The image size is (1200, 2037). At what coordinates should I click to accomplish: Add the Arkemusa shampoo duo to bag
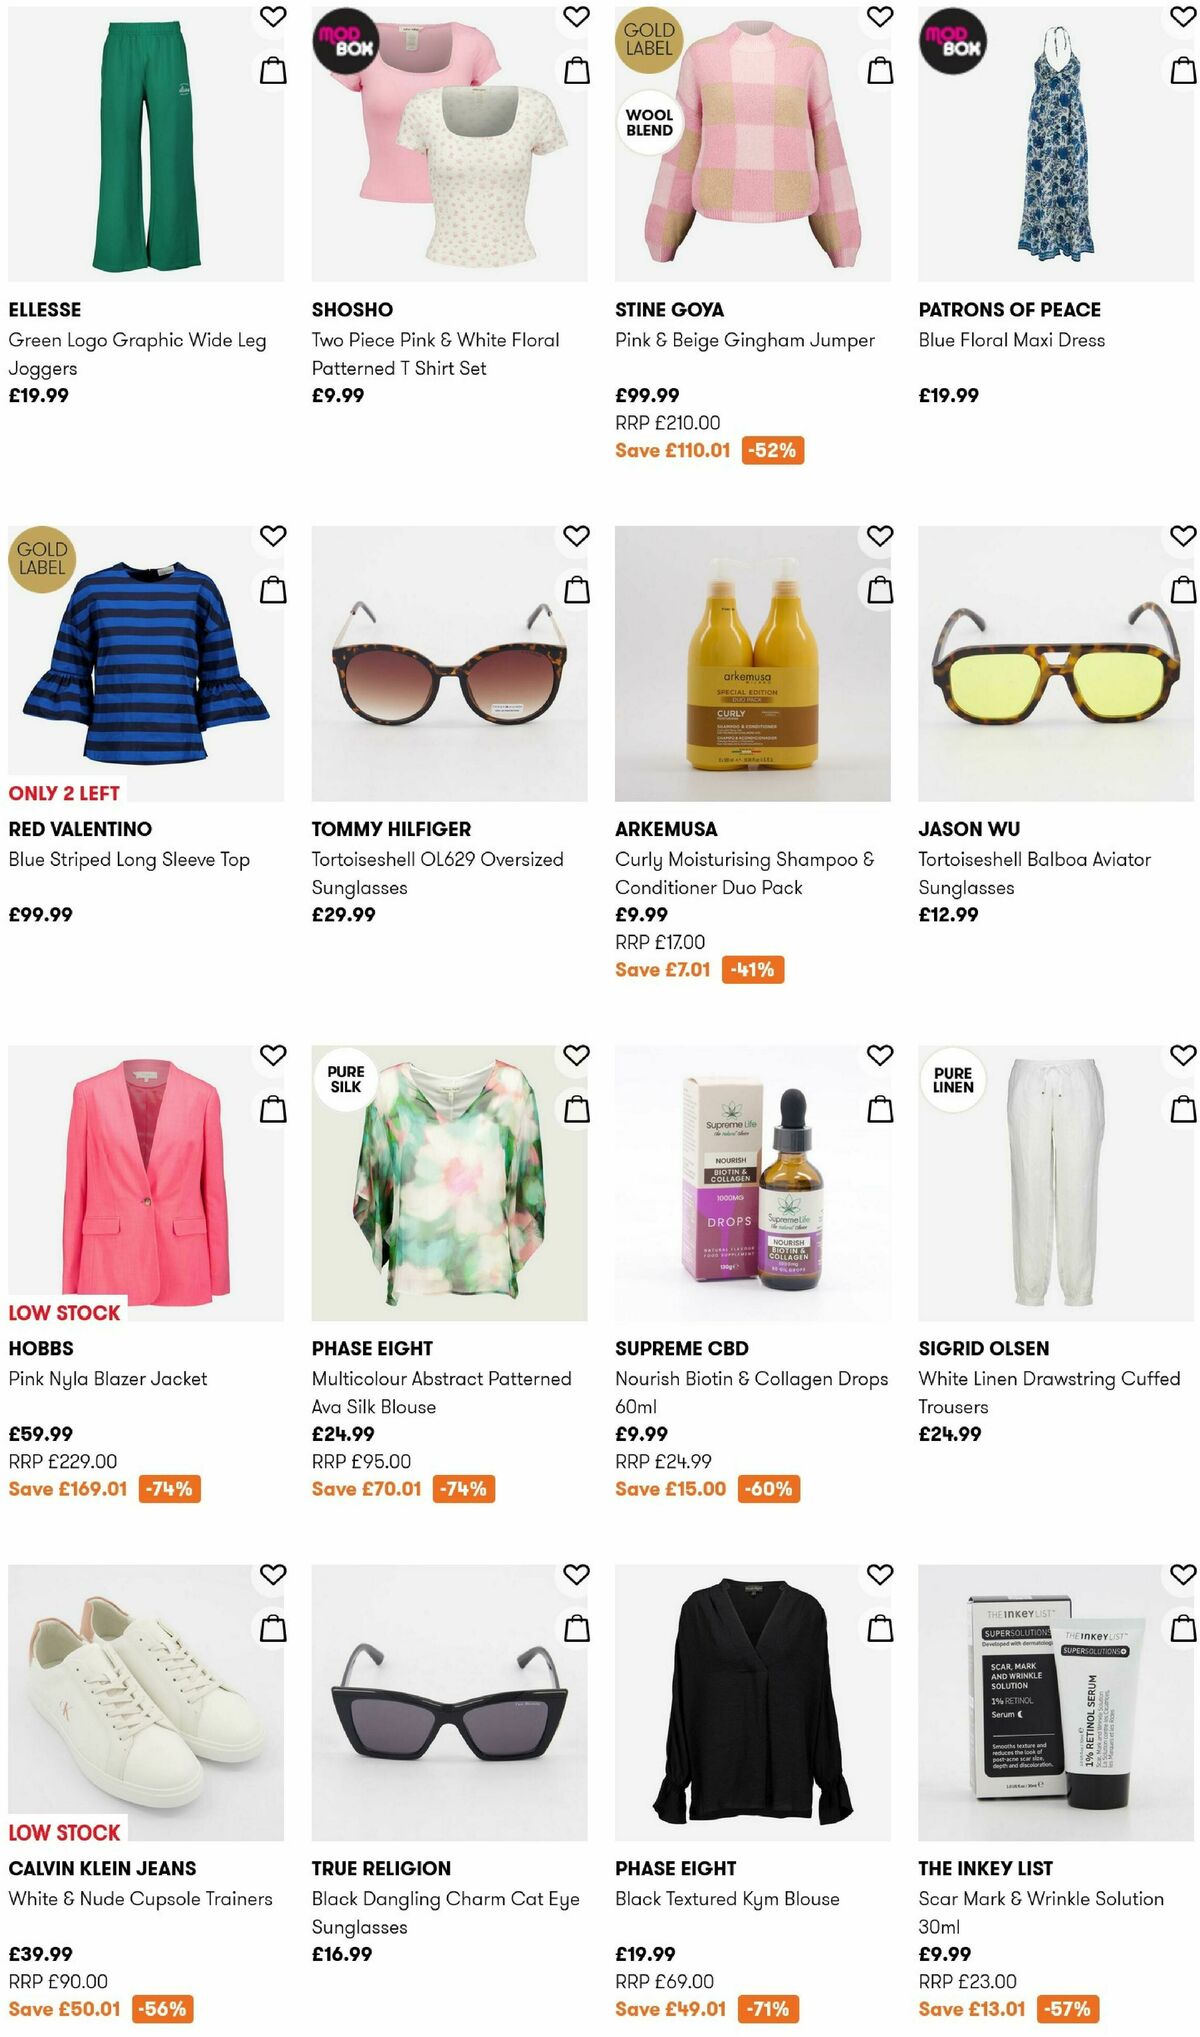tap(878, 589)
